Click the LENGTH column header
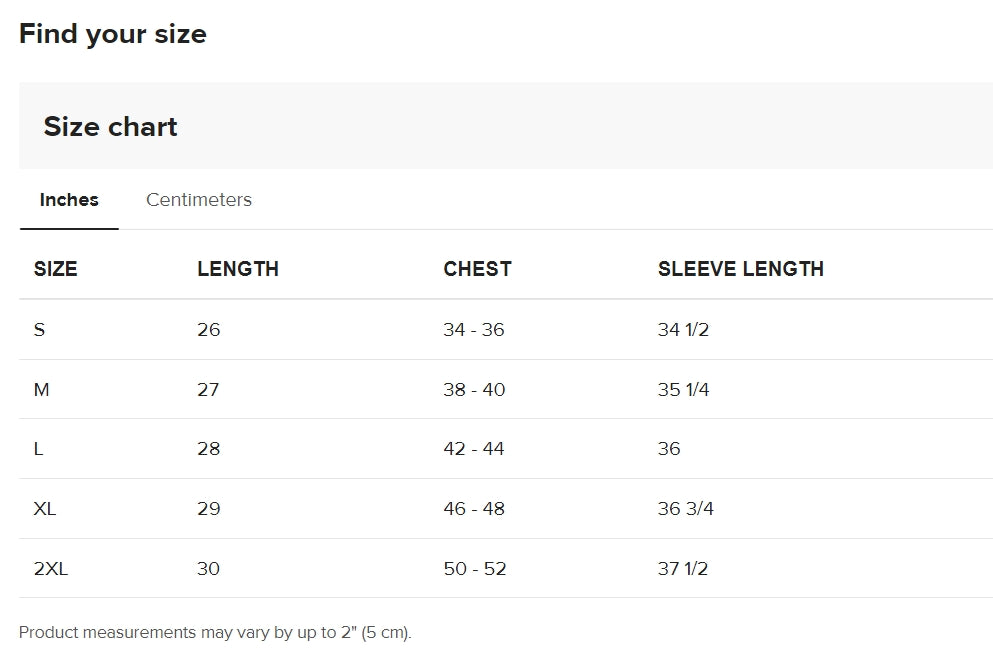This screenshot has width=993, height=658. click(x=238, y=269)
